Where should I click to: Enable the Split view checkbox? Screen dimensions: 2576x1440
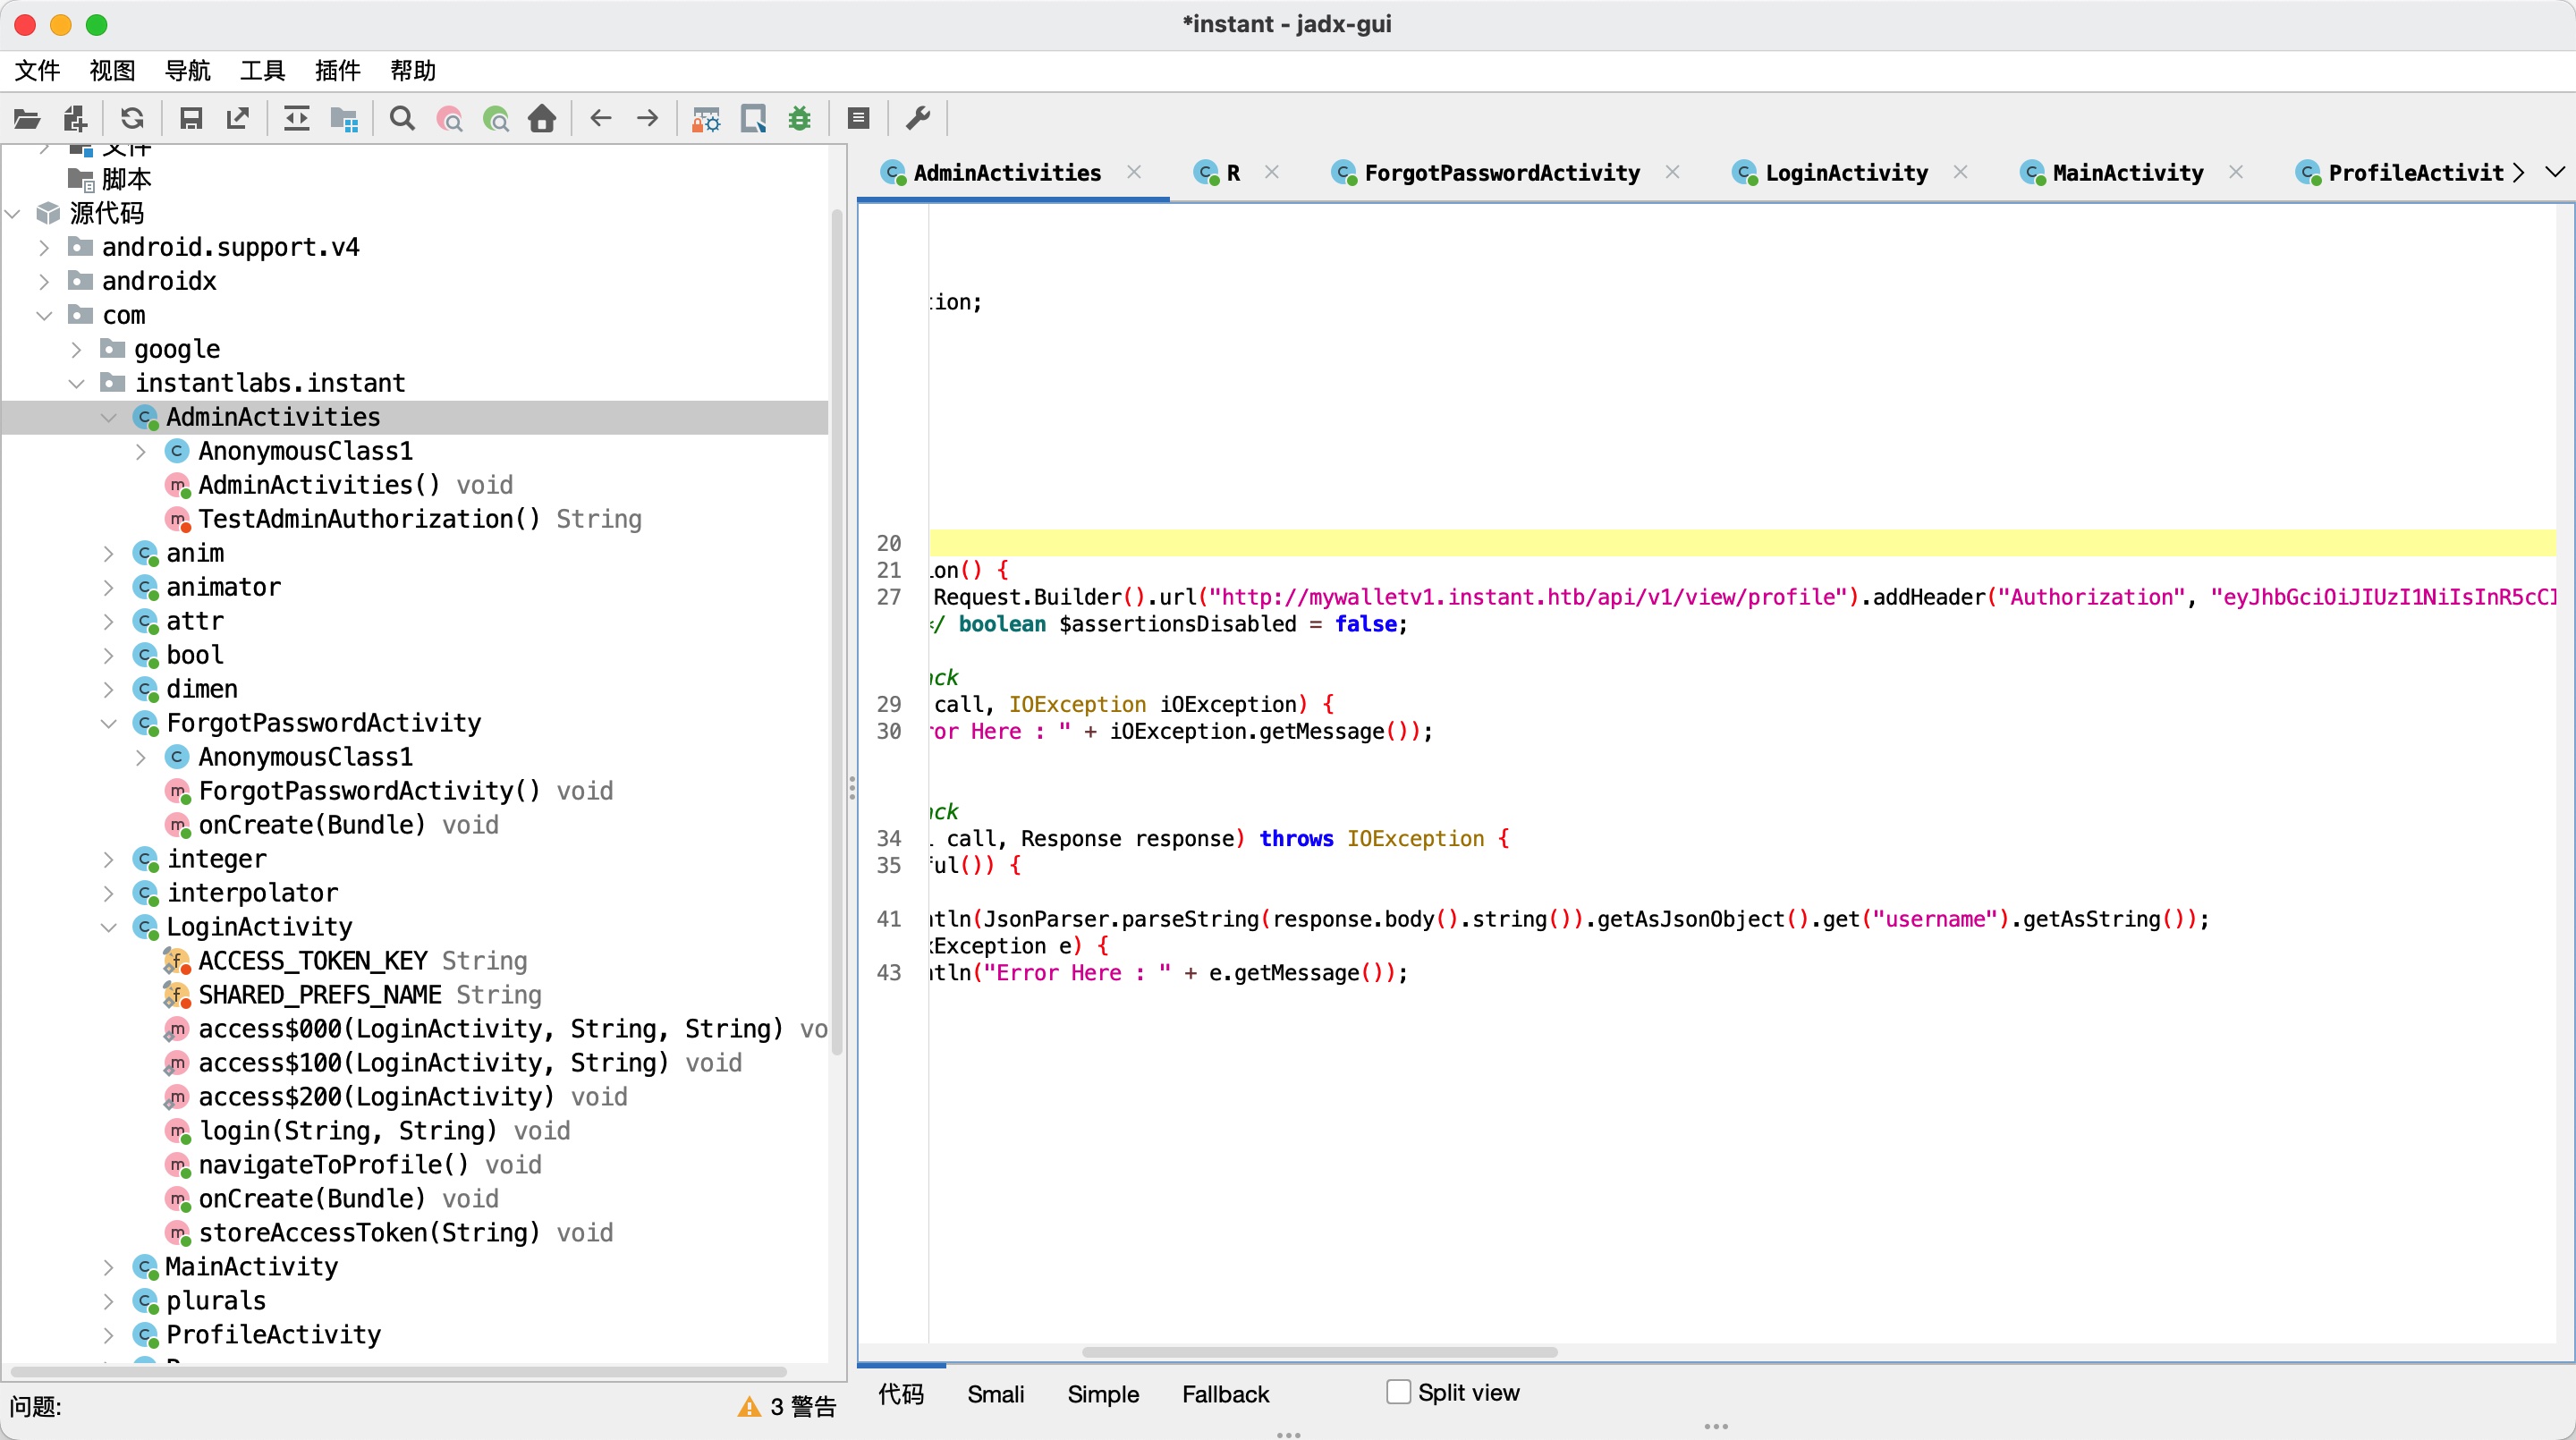point(1398,1392)
